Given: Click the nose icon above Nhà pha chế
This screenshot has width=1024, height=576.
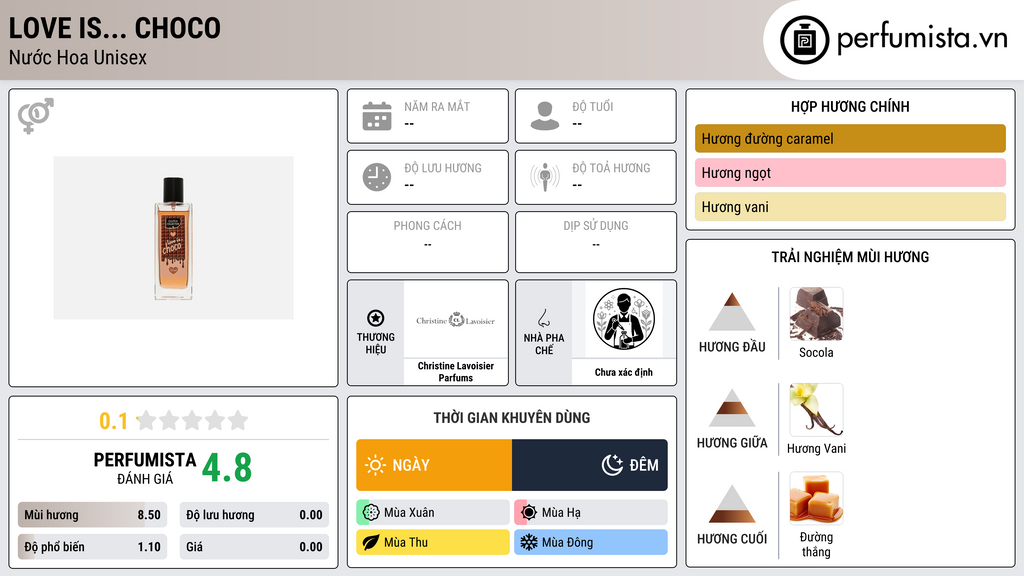Looking at the screenshot, I should [x=543, y=318].
